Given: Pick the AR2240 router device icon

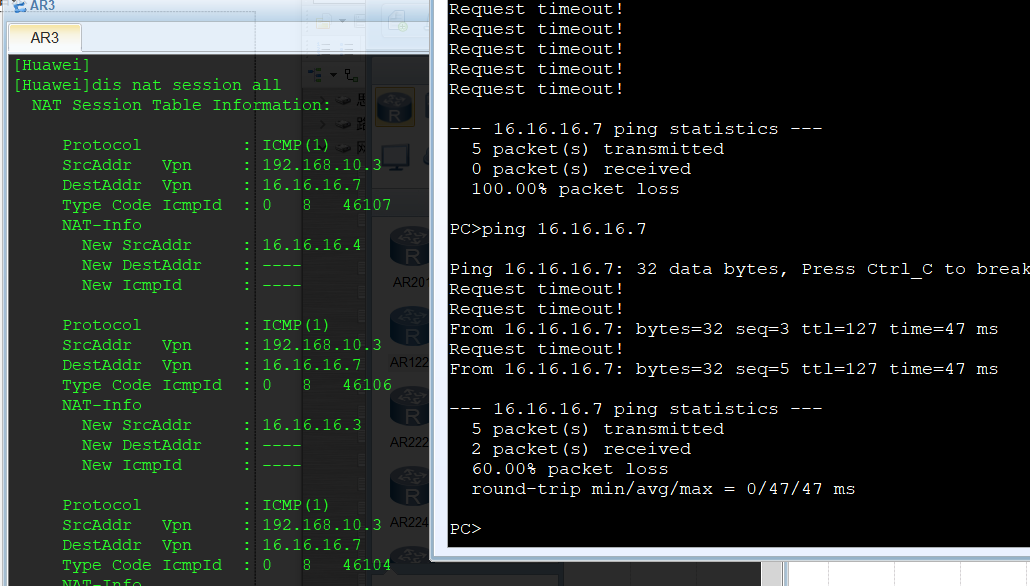Looking at the screenshot, I should [x=410, y=485].
